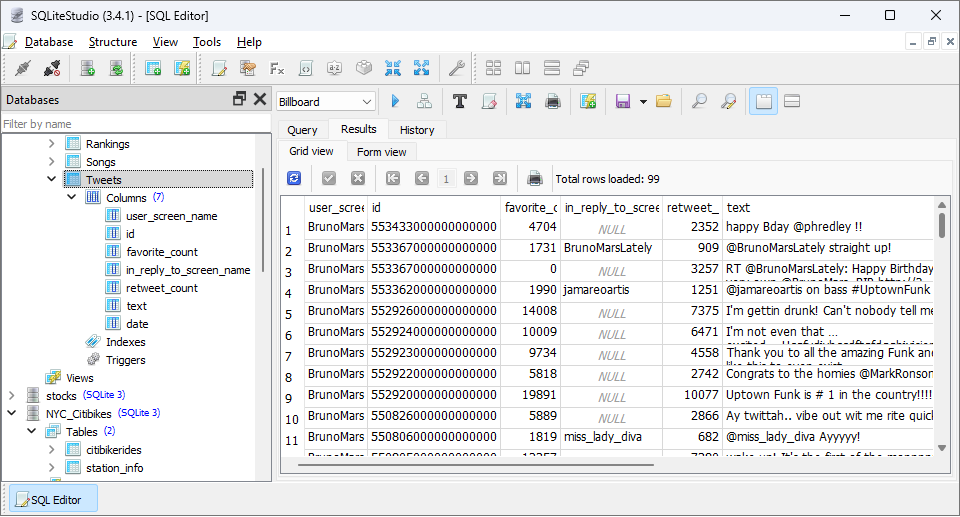Refresh the database schema icon

116,68
